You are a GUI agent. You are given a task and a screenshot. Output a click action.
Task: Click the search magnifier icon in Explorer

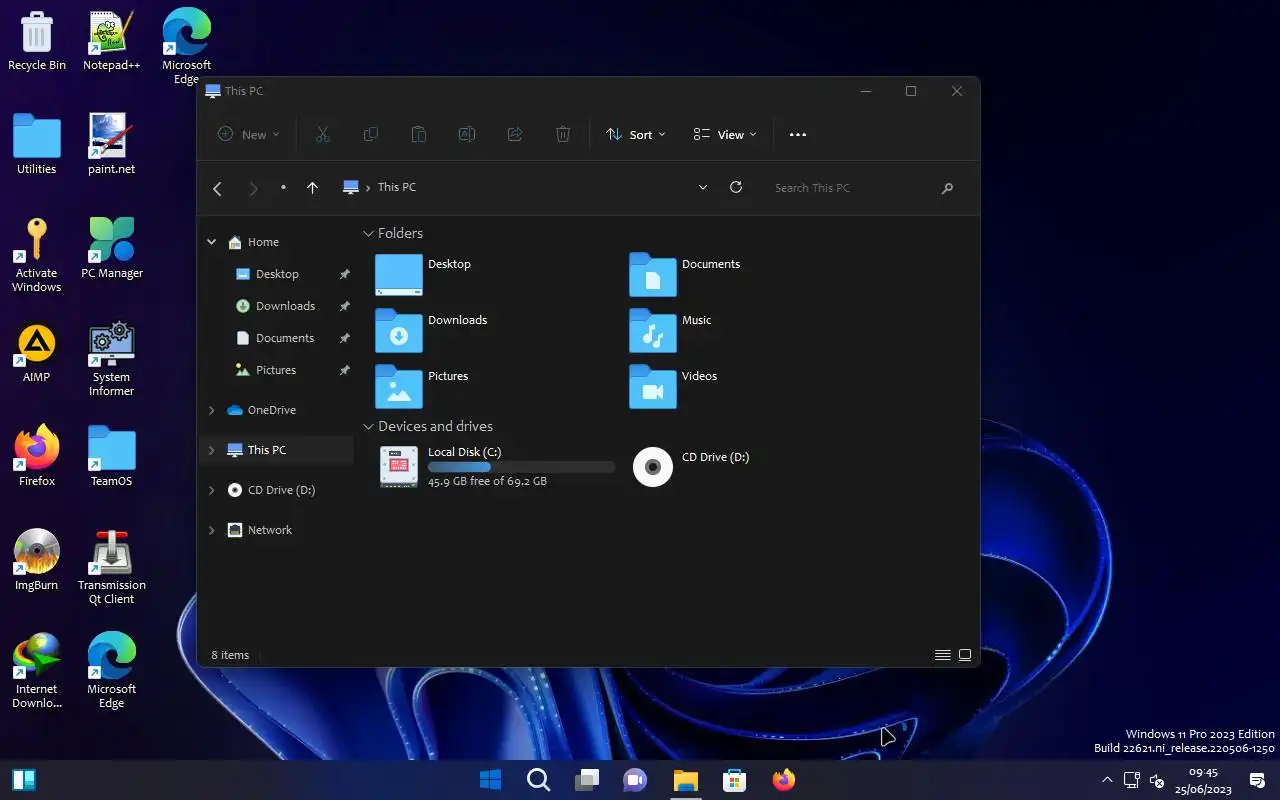pos(947,188)
